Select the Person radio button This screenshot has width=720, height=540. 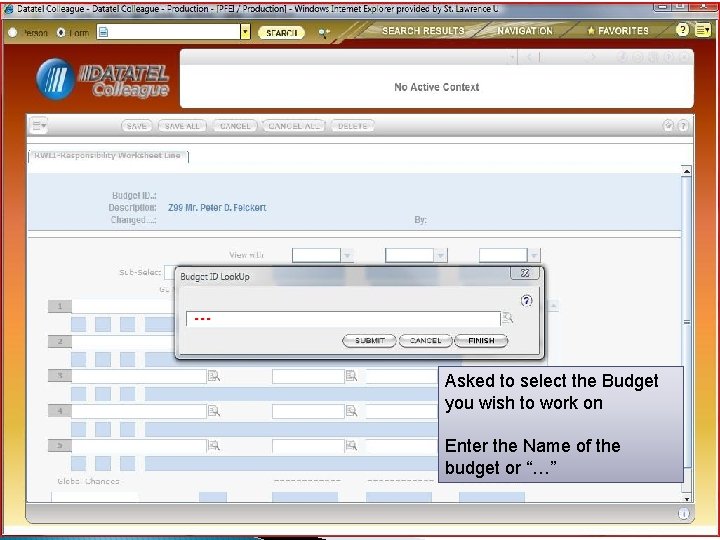[13, 33]
